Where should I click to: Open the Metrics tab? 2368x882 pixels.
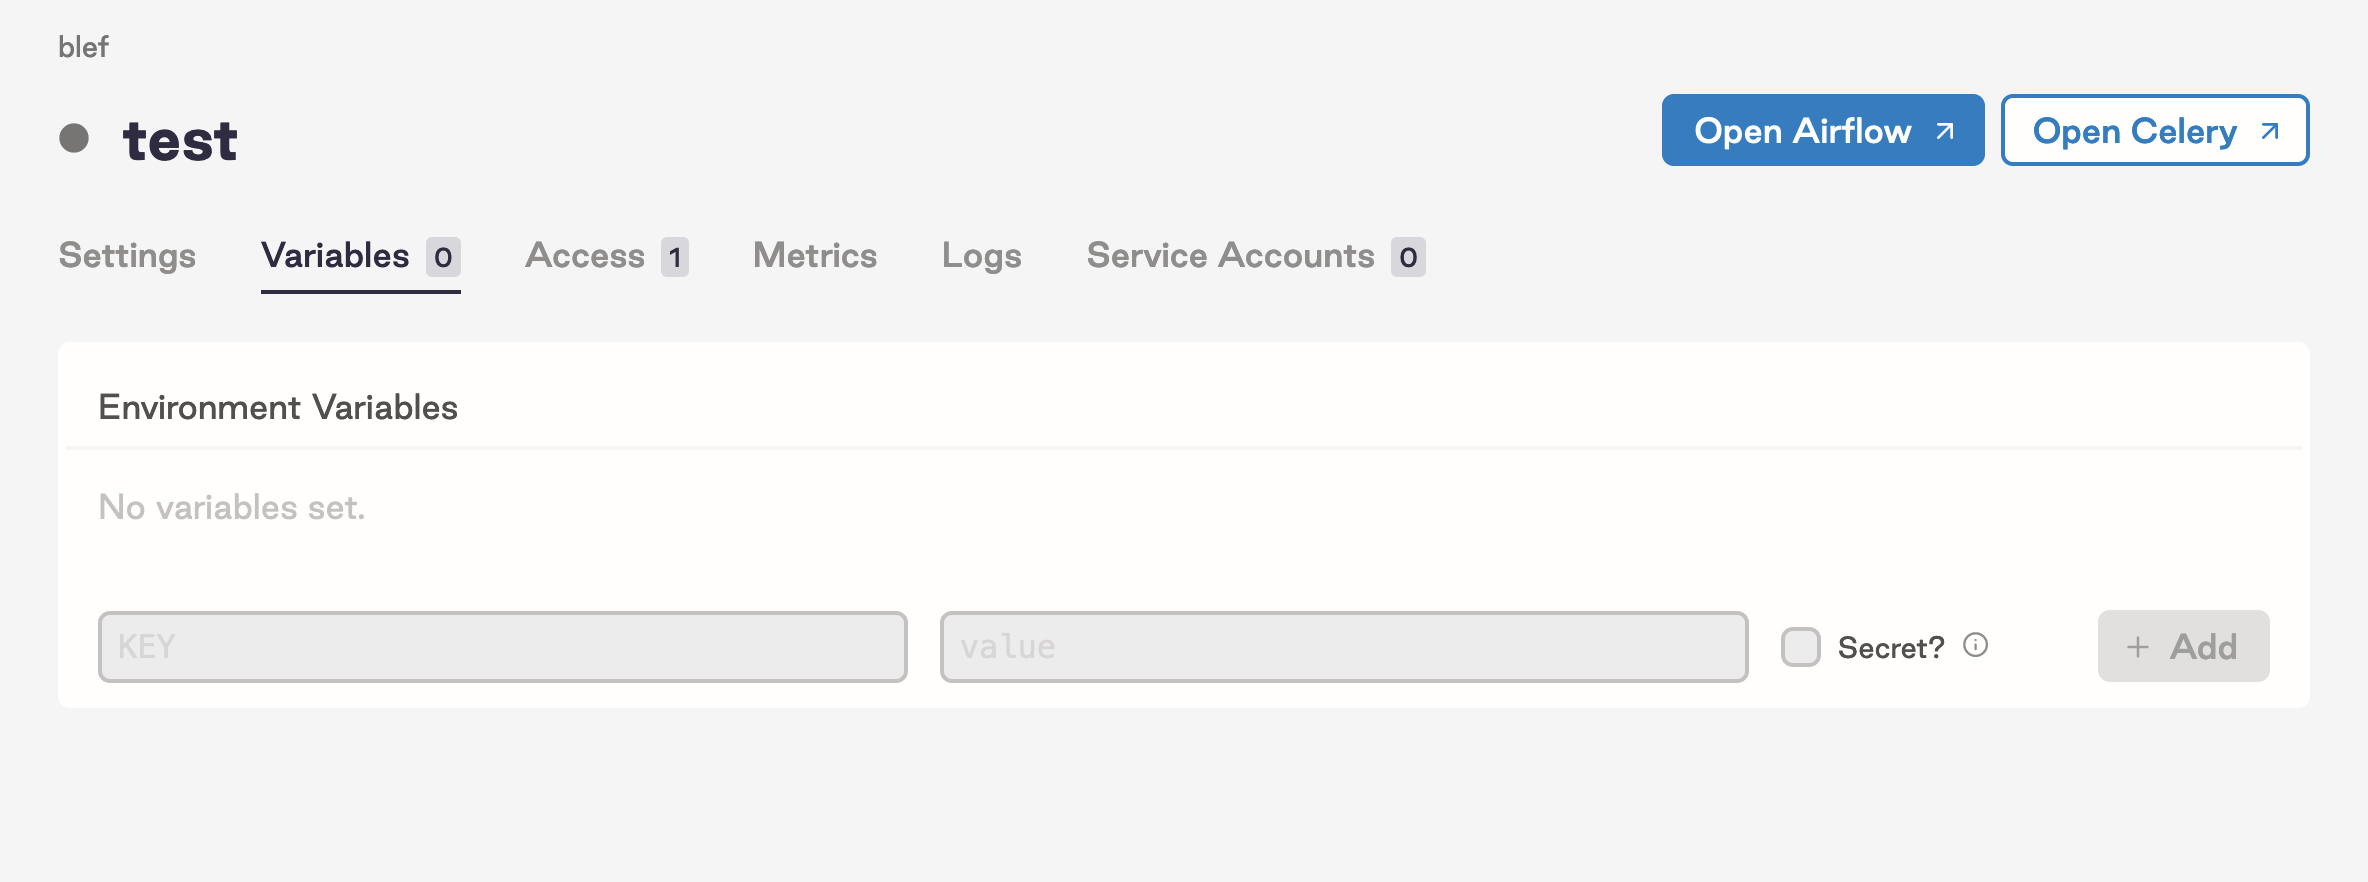click(815, 256)
